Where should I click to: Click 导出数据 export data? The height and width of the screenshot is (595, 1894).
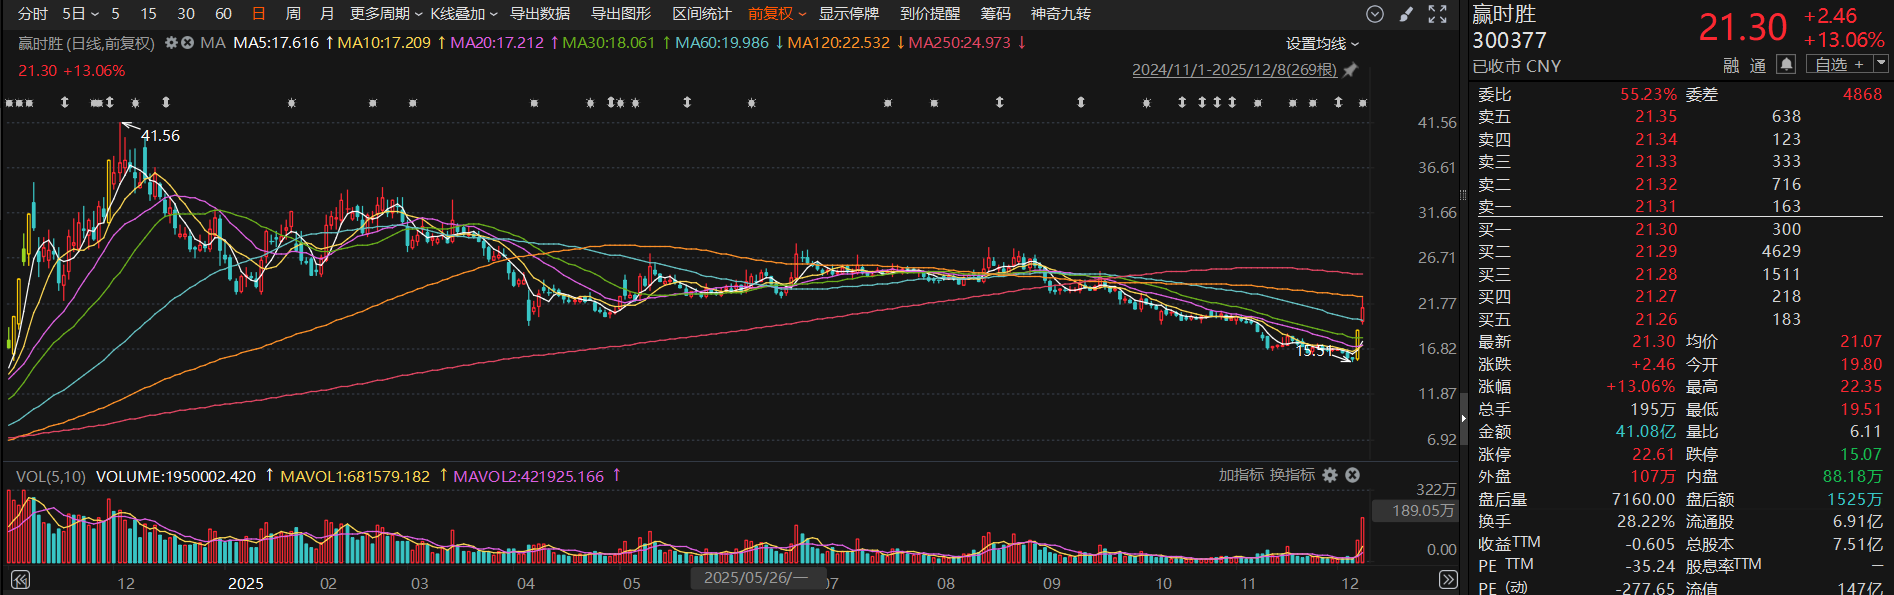point(540,14)
